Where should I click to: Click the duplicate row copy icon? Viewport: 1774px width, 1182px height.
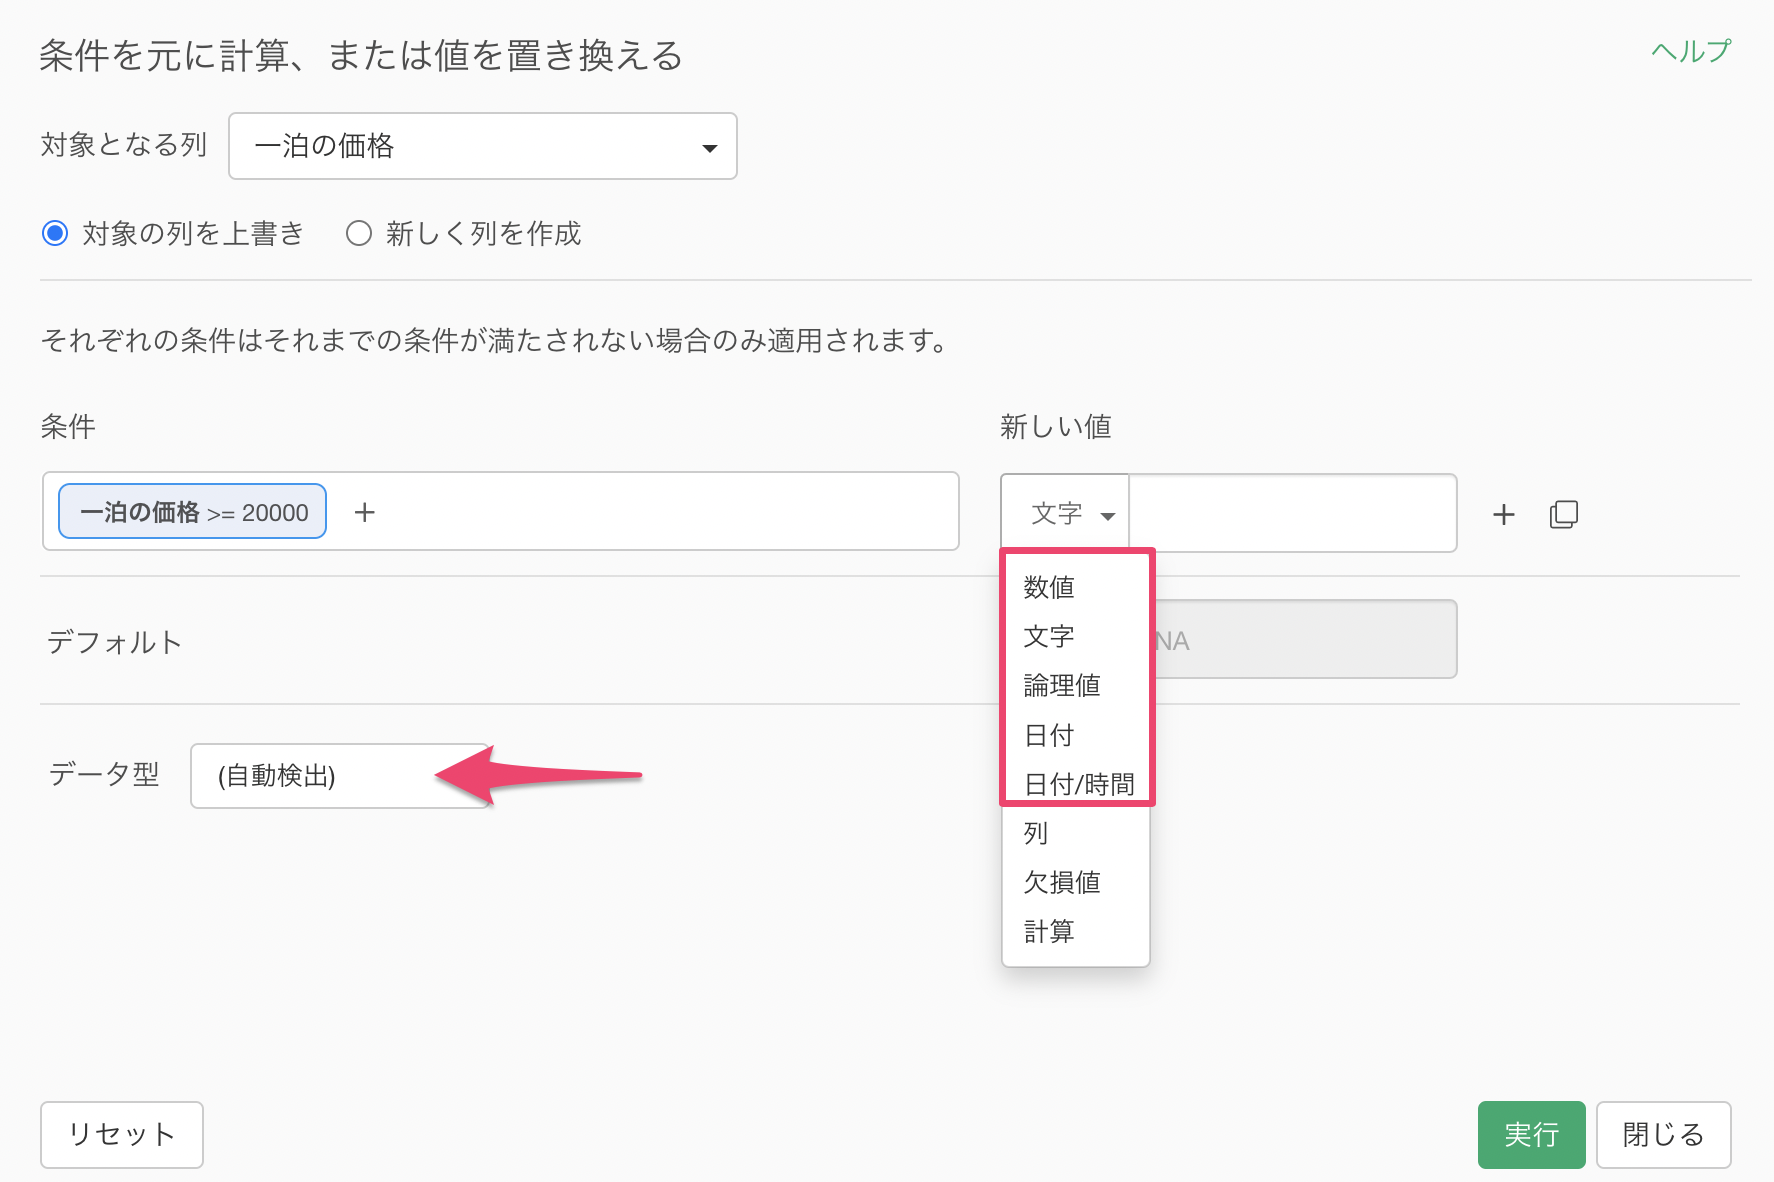[1563, 515]
